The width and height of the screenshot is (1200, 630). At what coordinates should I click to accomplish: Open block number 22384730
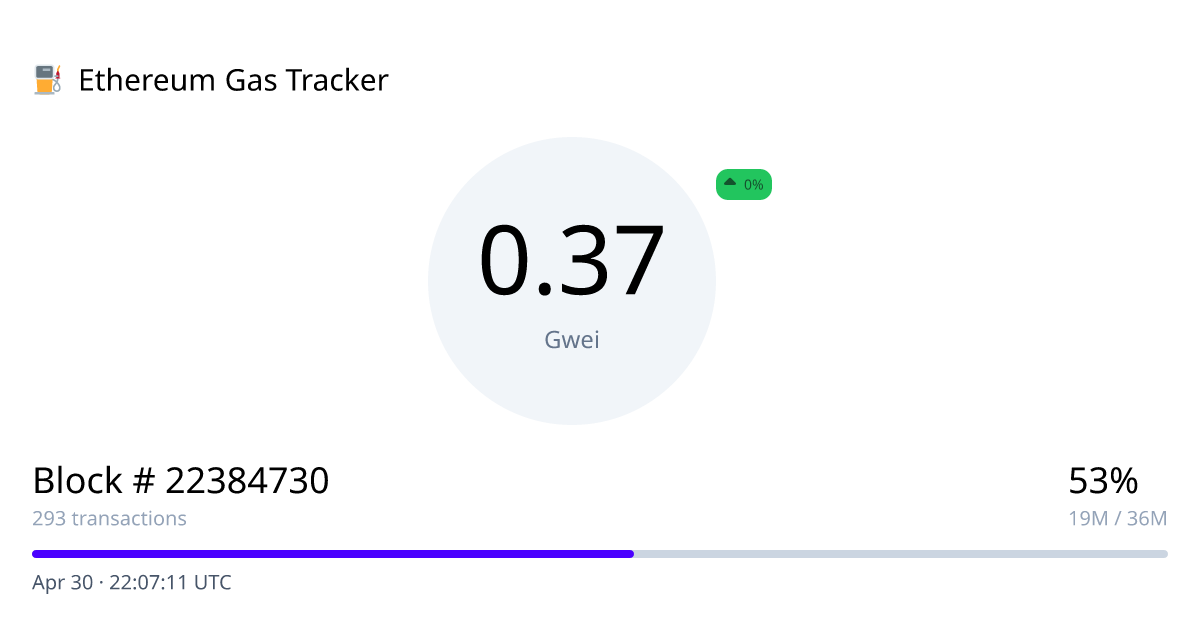247,481
